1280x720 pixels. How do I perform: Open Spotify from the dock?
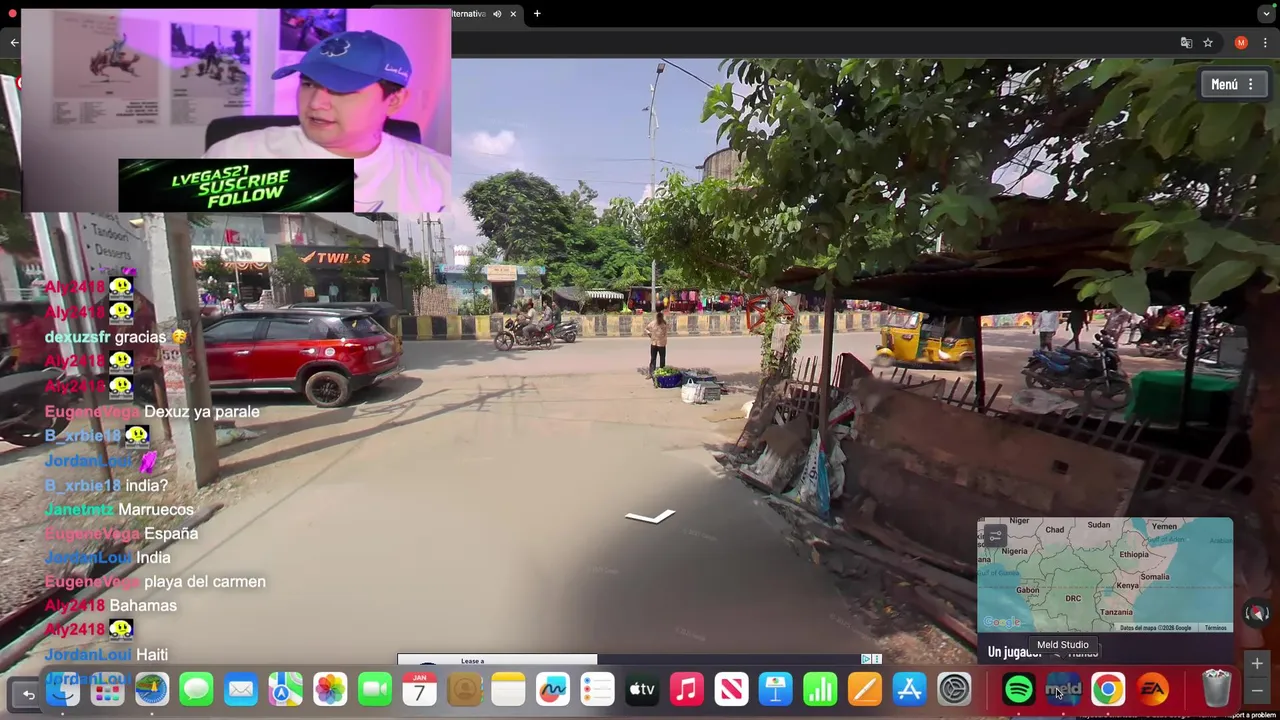tap(1018, 690)
